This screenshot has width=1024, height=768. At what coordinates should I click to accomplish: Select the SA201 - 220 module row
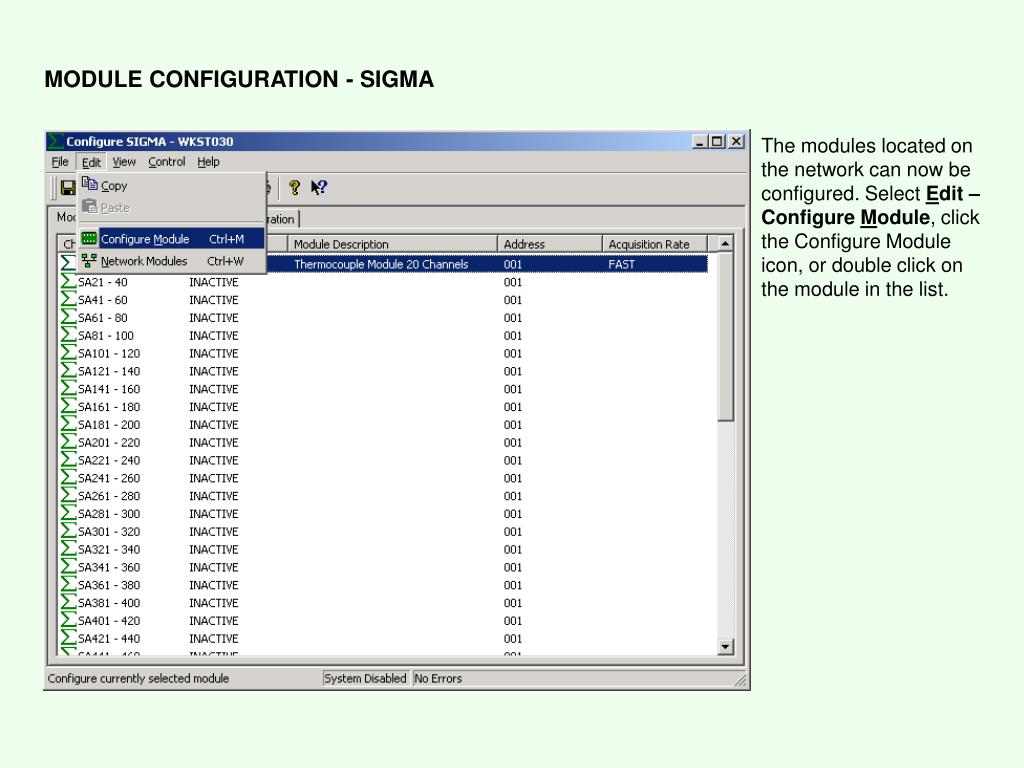point(384,442)
